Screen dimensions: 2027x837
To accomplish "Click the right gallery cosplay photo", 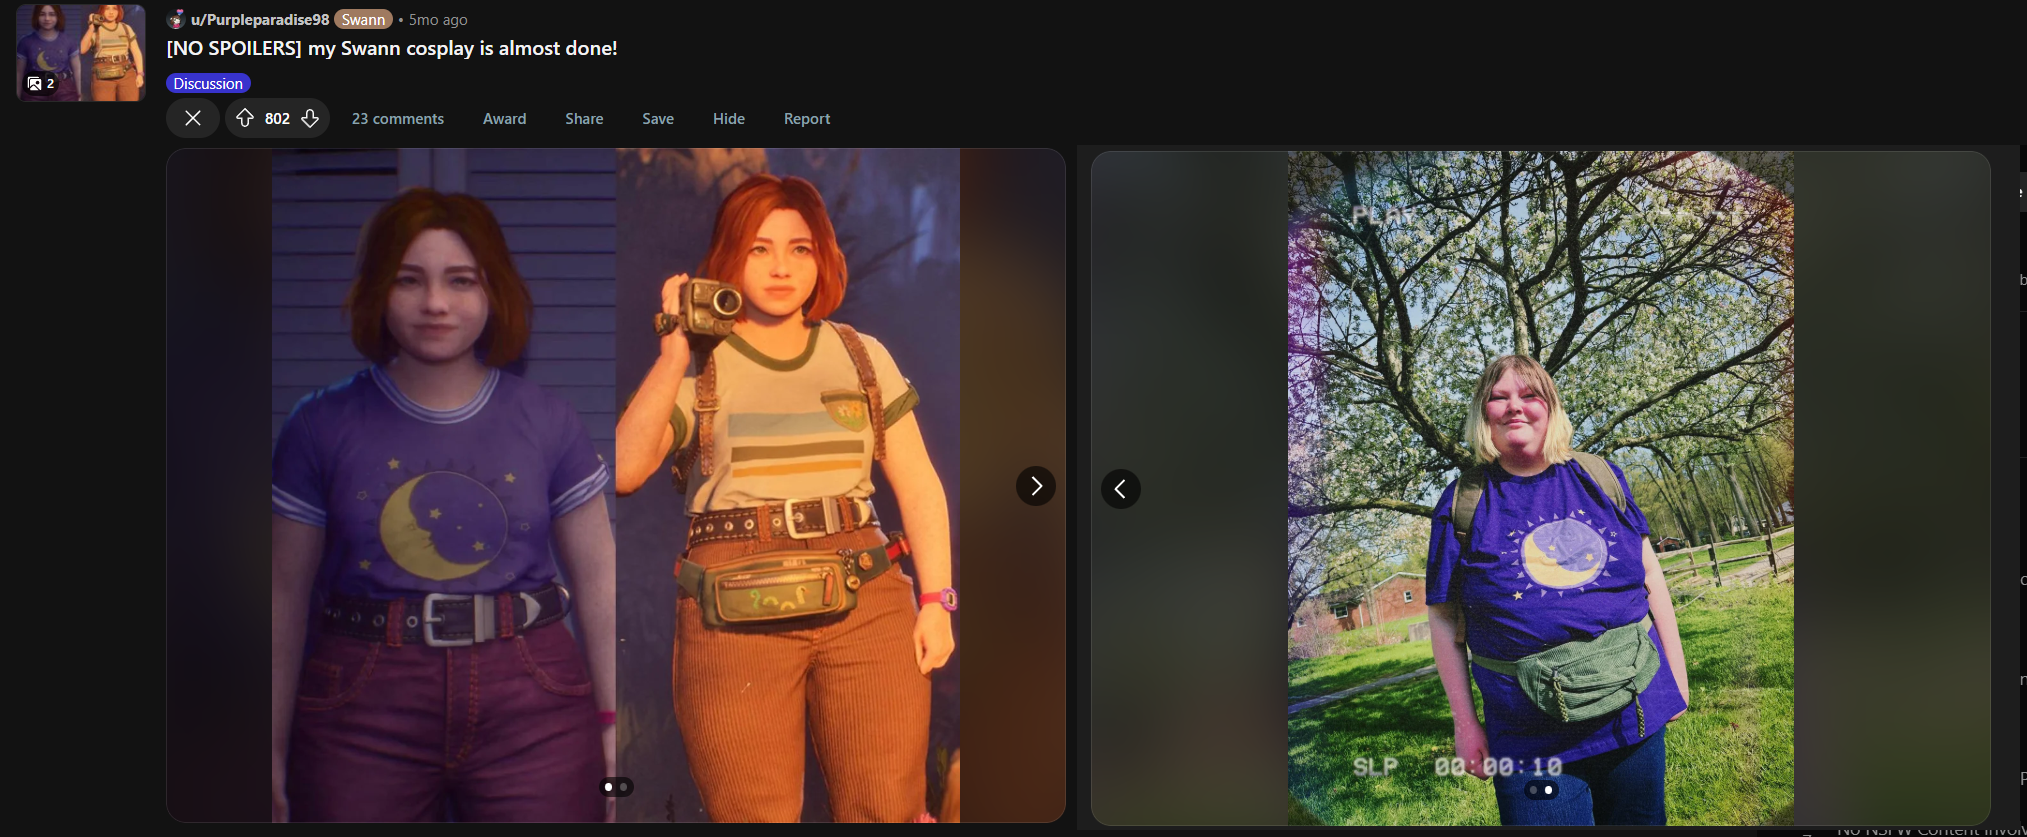I will click(x=1541, y=488).
